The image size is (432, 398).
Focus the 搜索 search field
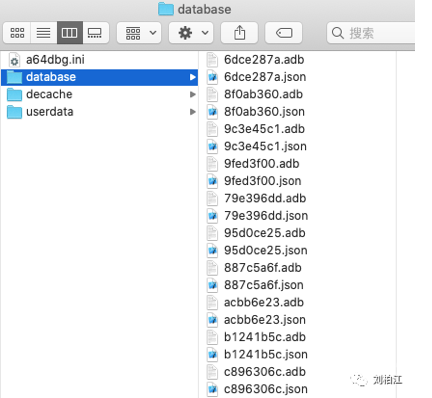[371, 33]
